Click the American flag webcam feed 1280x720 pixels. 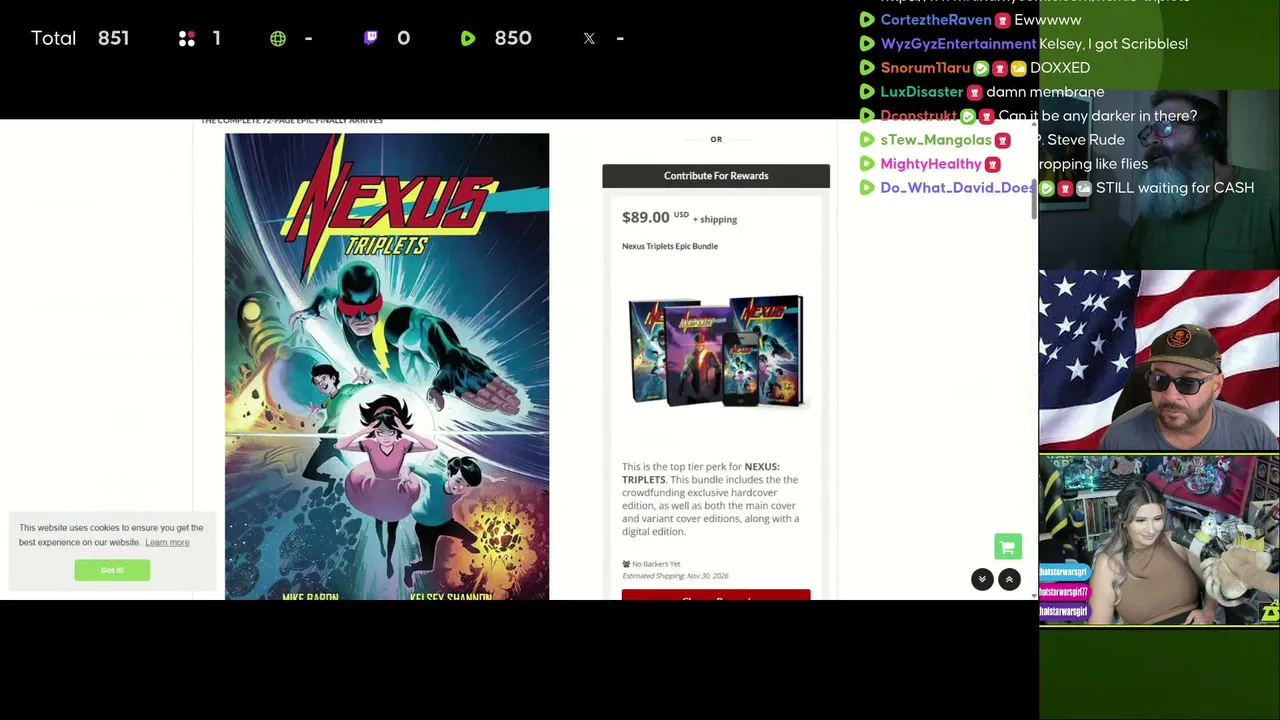click(x=1159, y=361)
